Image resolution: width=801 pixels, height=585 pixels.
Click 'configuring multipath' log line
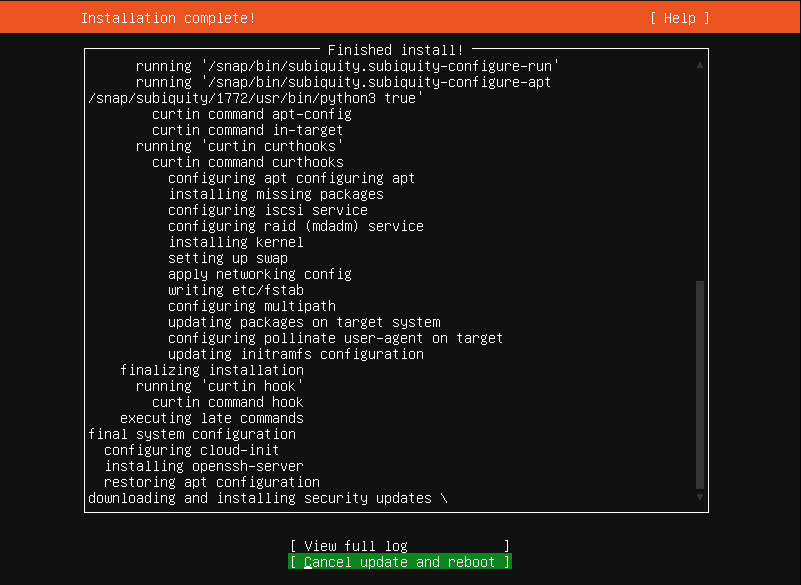pyautogui.click(x=252, y=306)
